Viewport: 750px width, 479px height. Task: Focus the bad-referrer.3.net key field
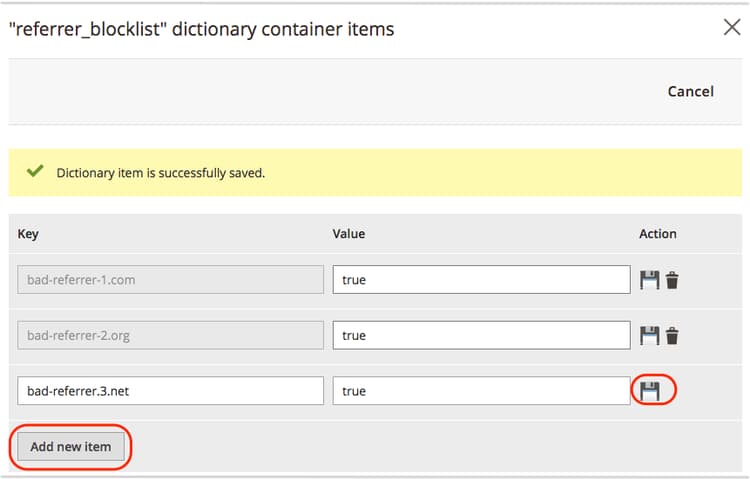(x=170, y=391)
